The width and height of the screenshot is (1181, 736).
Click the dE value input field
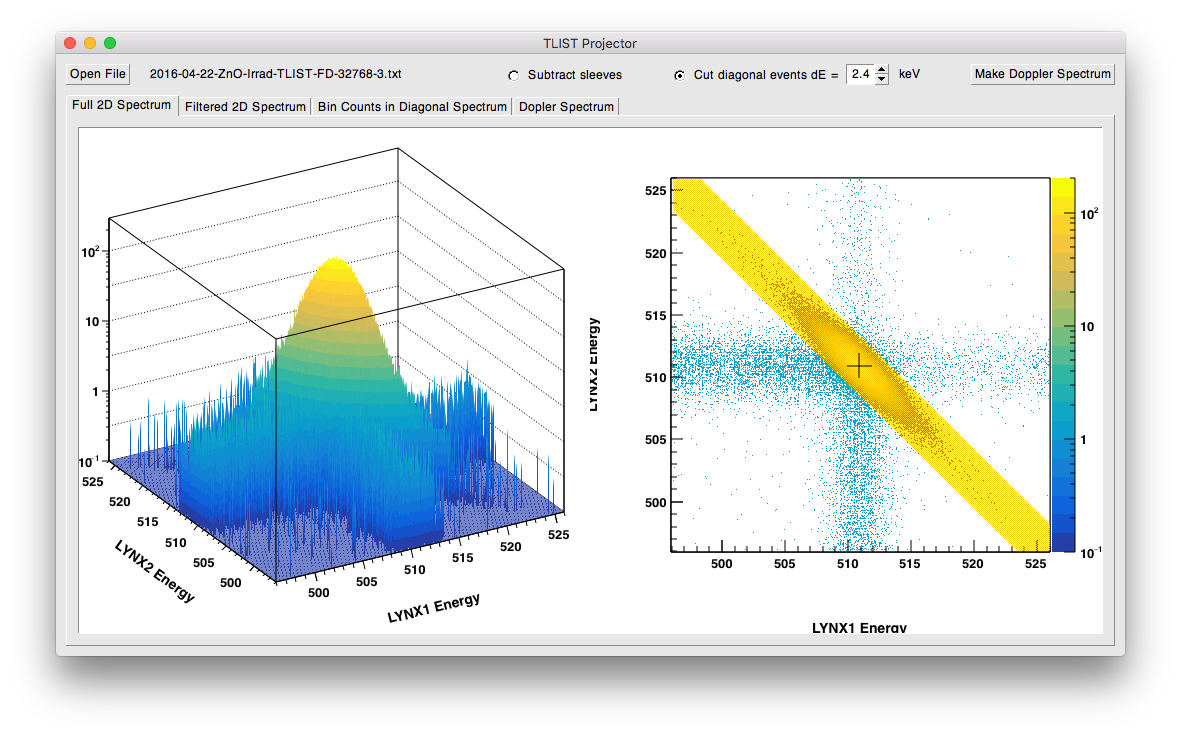[860, 74]
